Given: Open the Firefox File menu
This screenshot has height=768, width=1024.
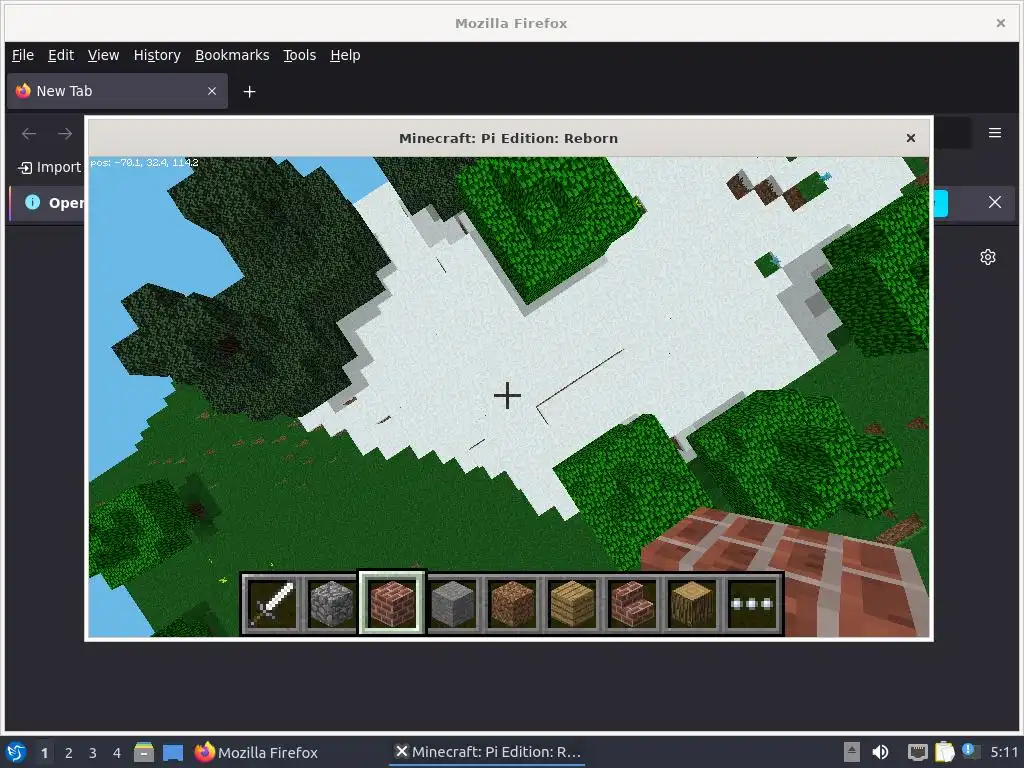Looking at the screenshot, I should [23, 56].
